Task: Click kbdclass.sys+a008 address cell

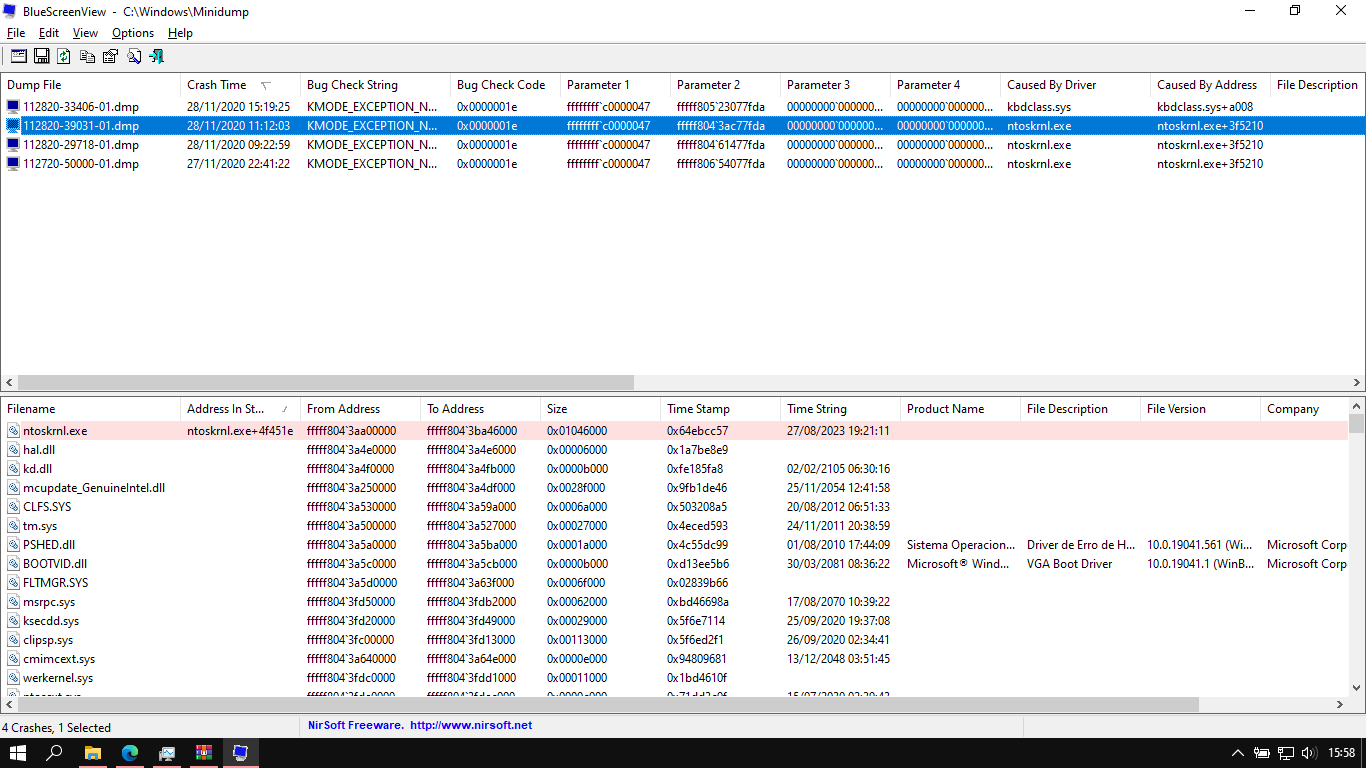Action: click(x=1205, y=106)
